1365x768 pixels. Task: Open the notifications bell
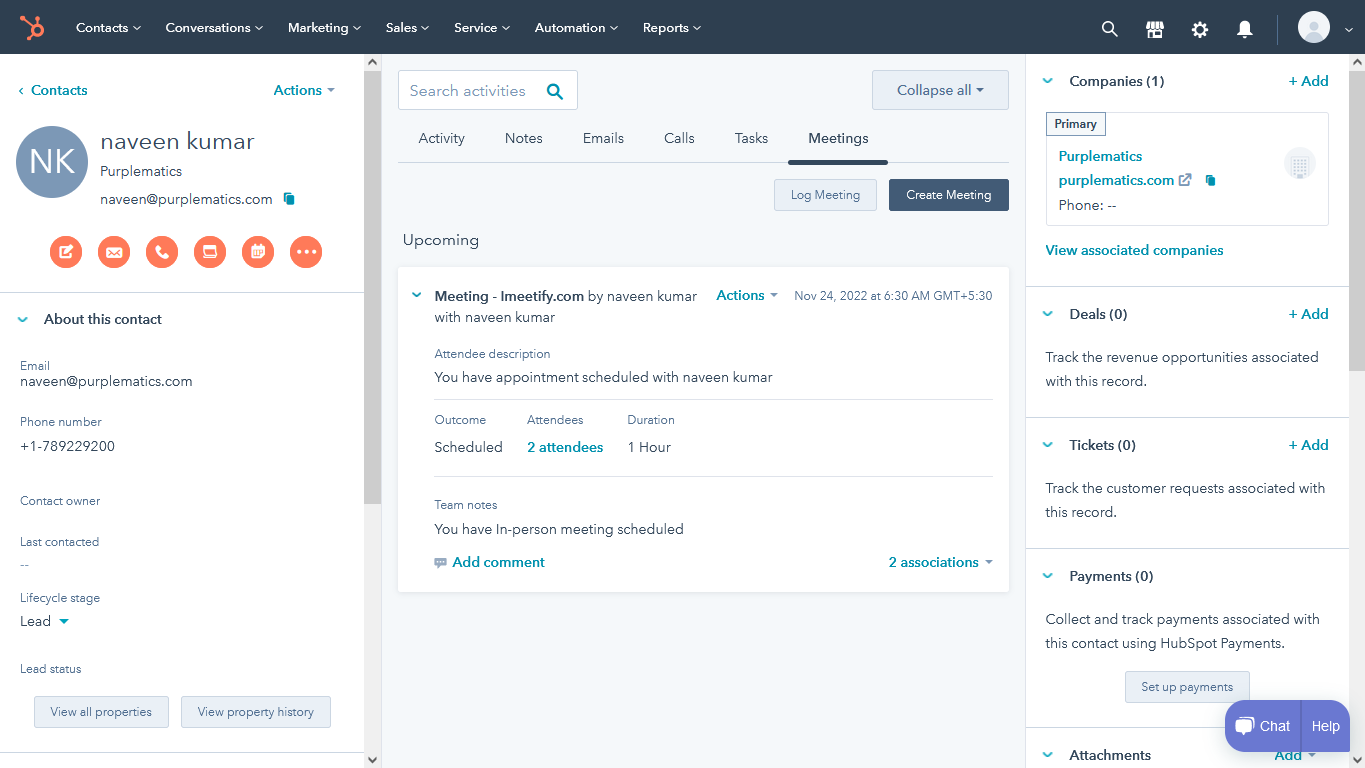click(x=1244, y=28)
